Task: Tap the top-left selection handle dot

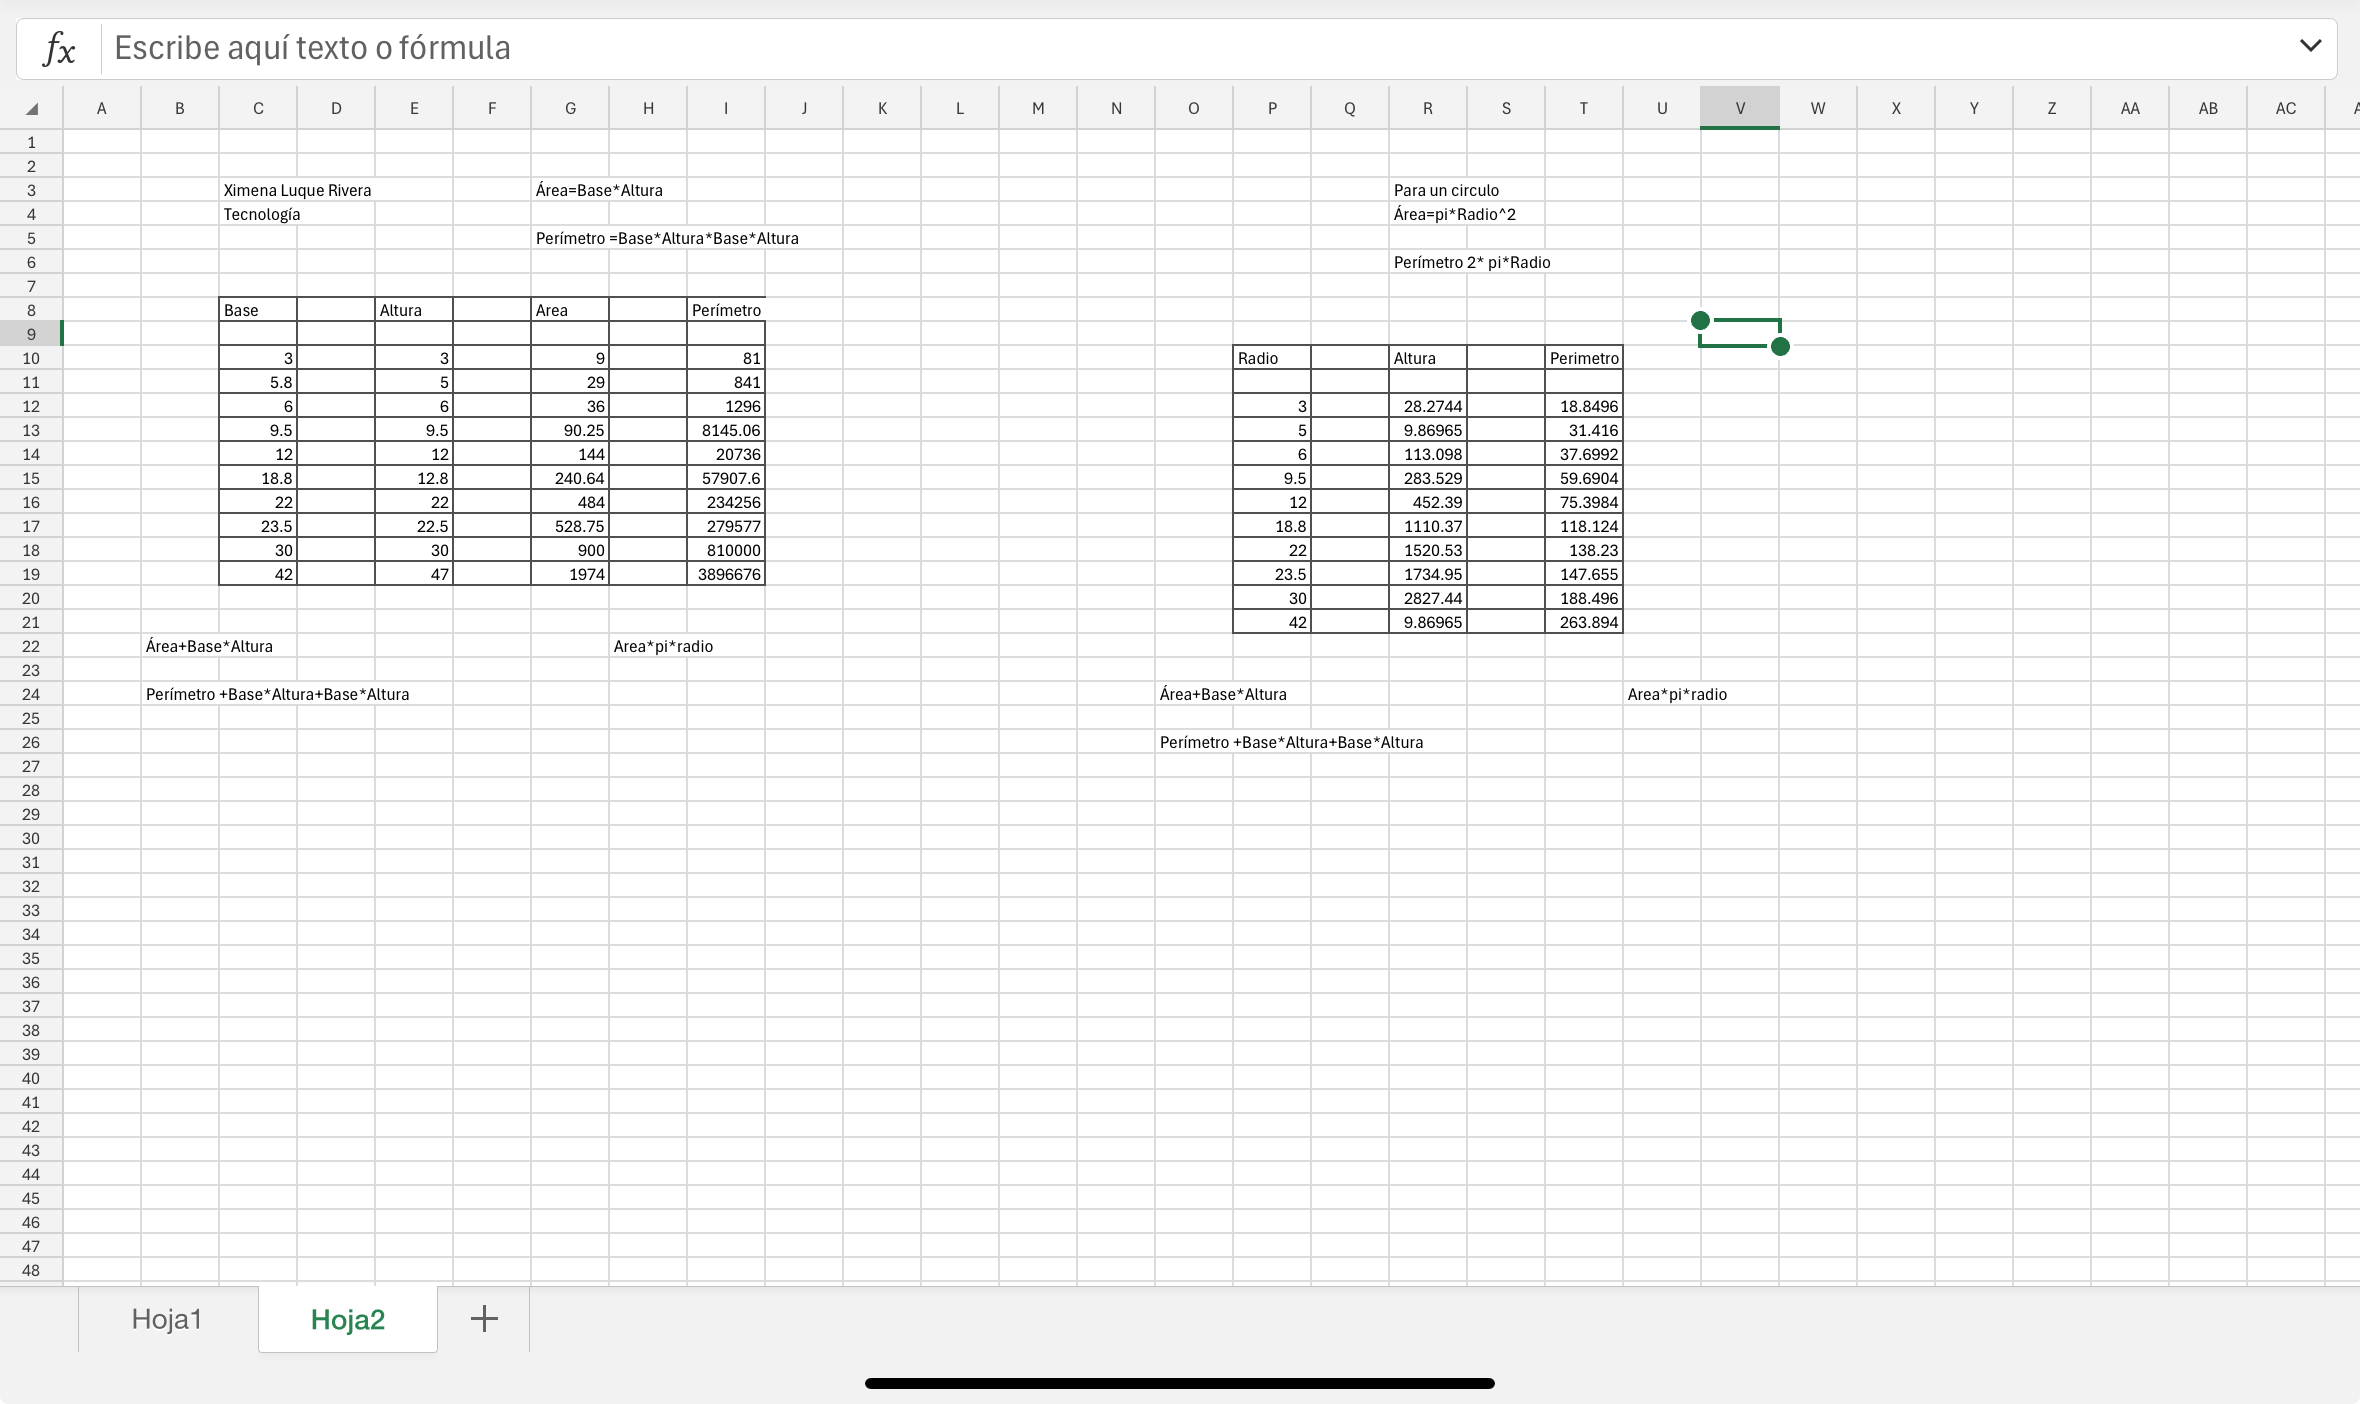Action: coord(1700,321)
